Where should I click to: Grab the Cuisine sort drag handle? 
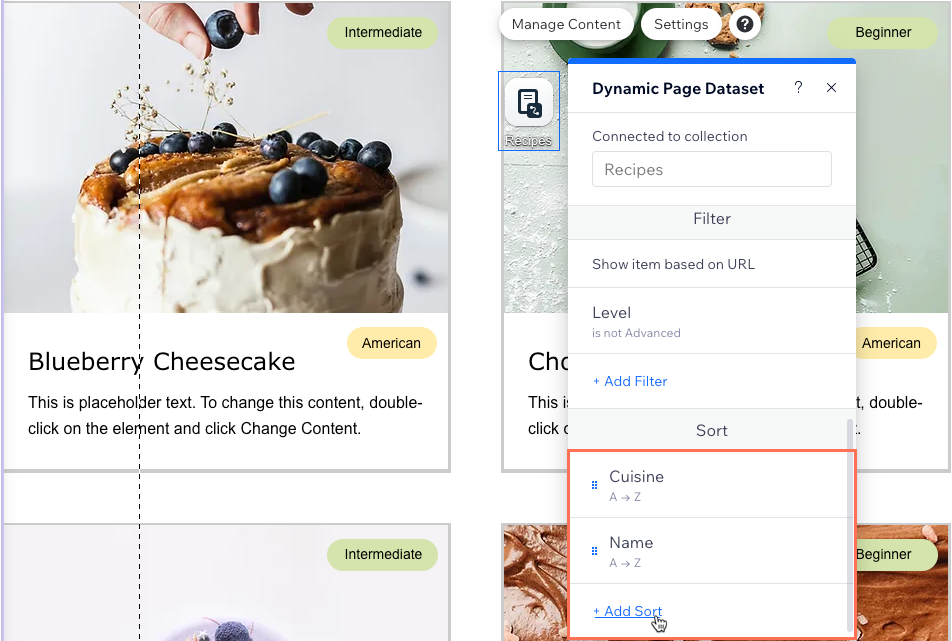tap(594, 485)
